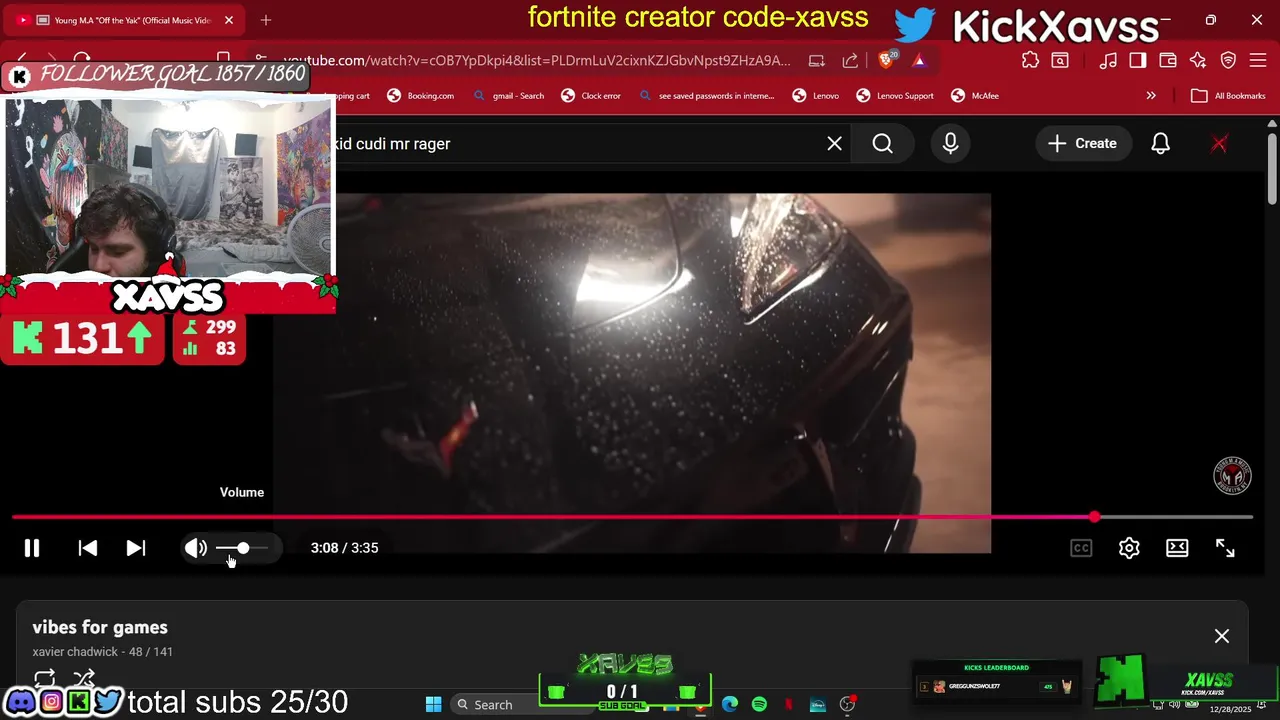1280x720 pixels.
Task: Open the tab search icon in the toolbar
Action: [1060, 61]
